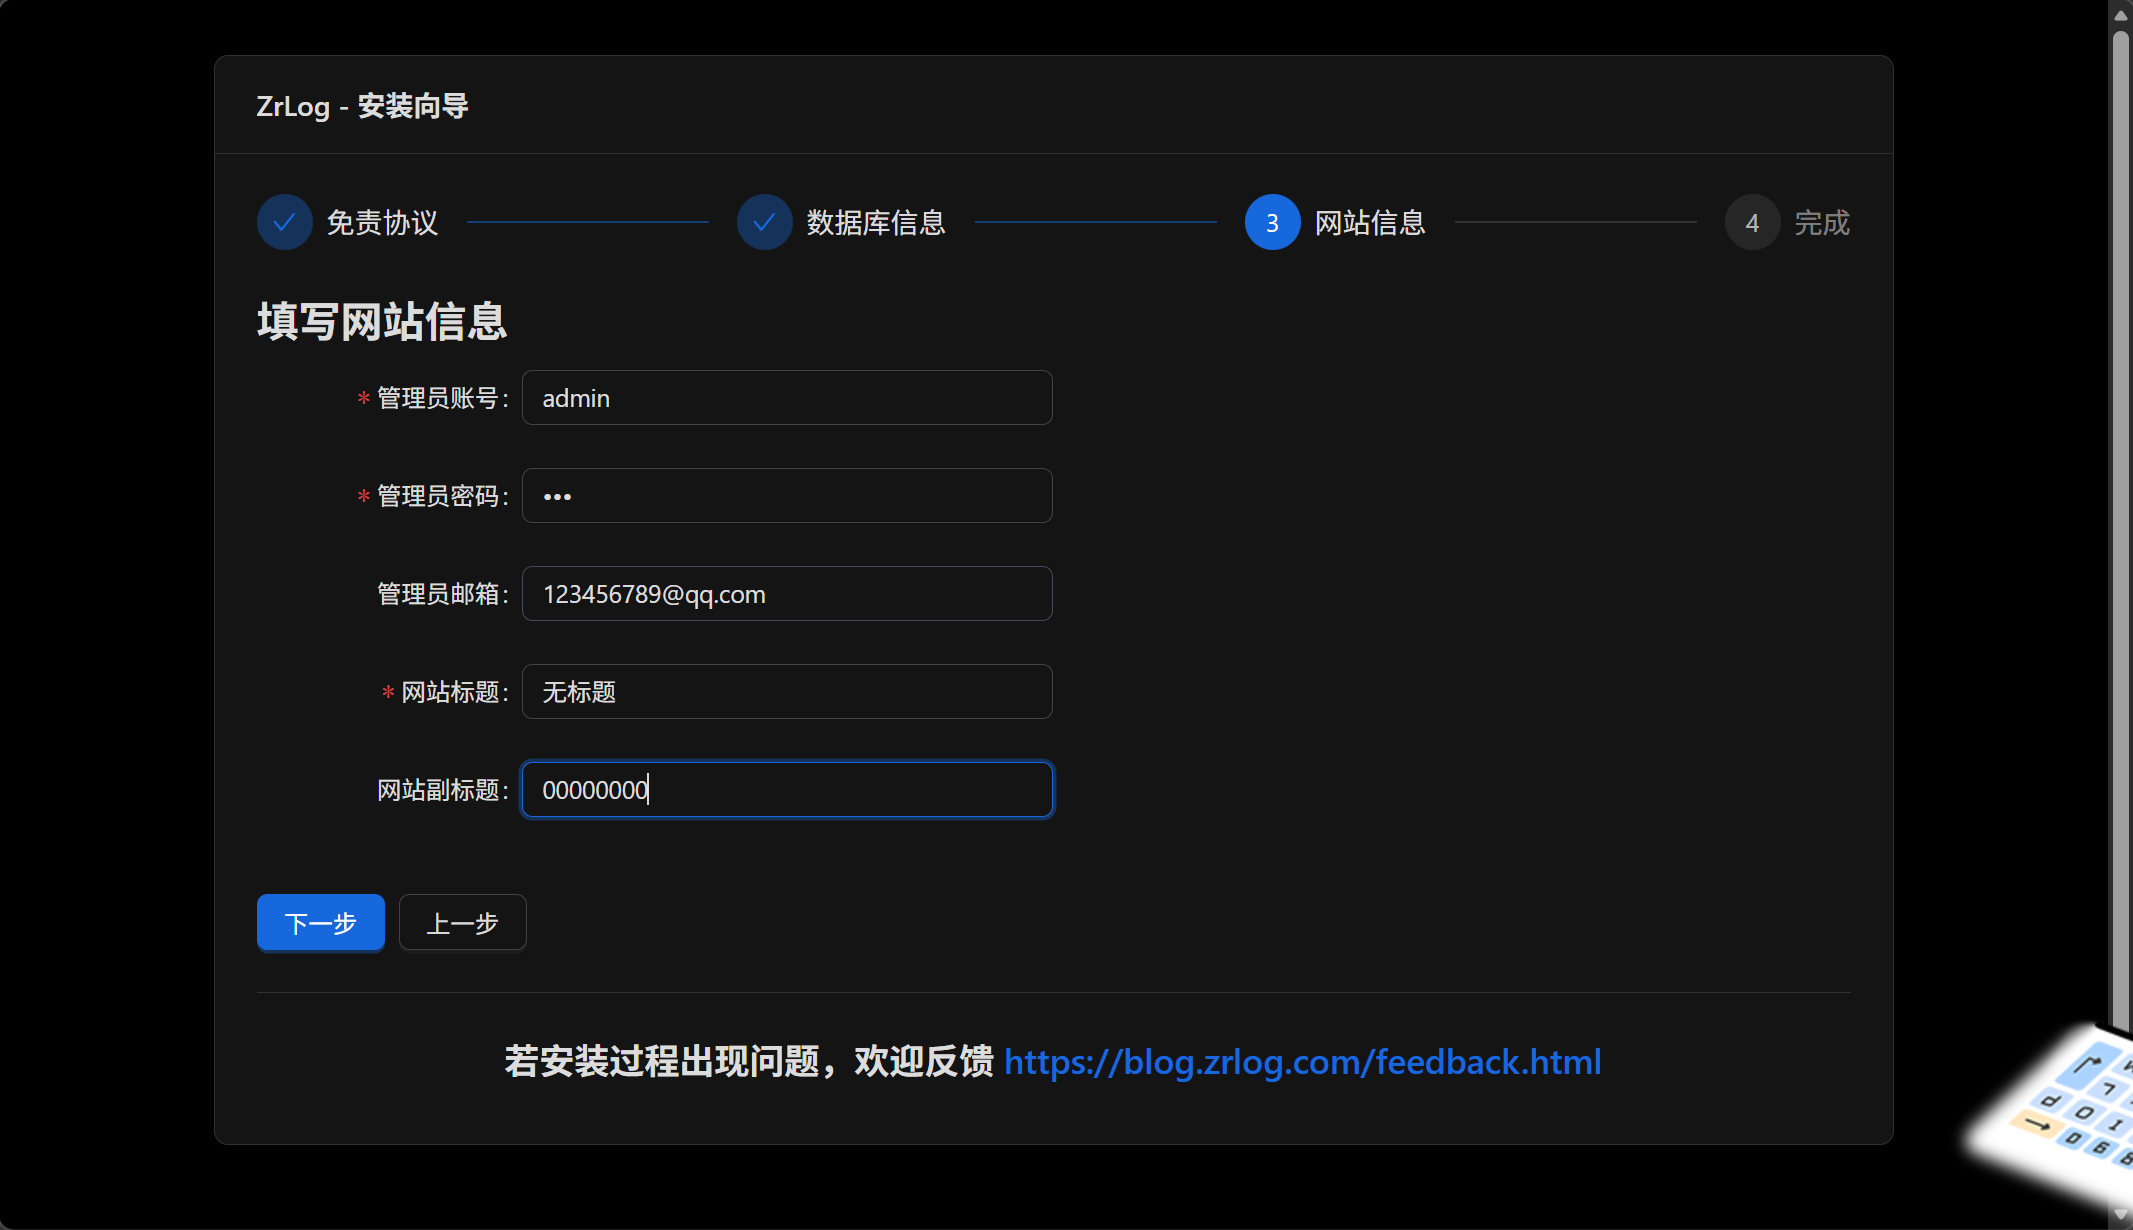Image resolution: width=2133 pixels, height=1230 pixels.
Task: Focus the administrator email field
Action: tap(786, 594)
